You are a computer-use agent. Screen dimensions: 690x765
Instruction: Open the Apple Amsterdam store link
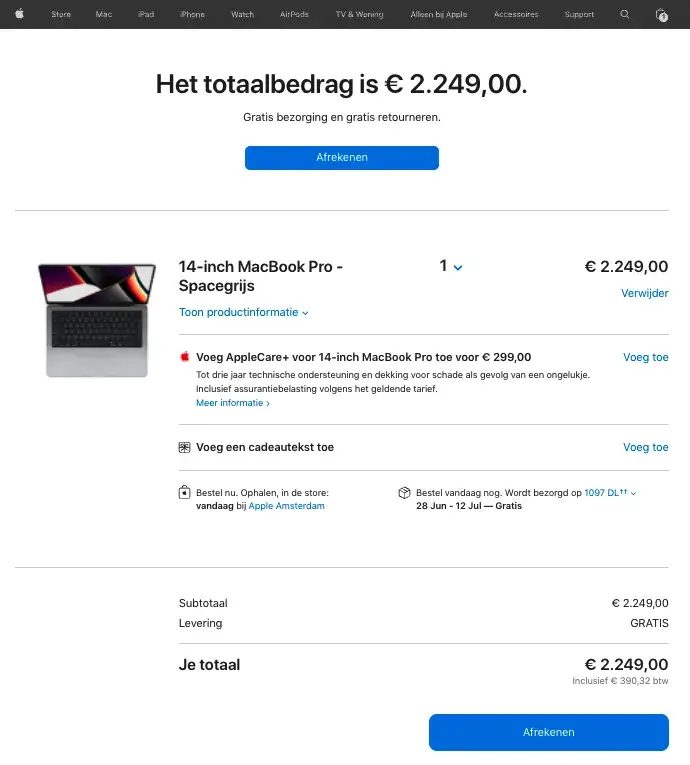click(x=286, y=506)
